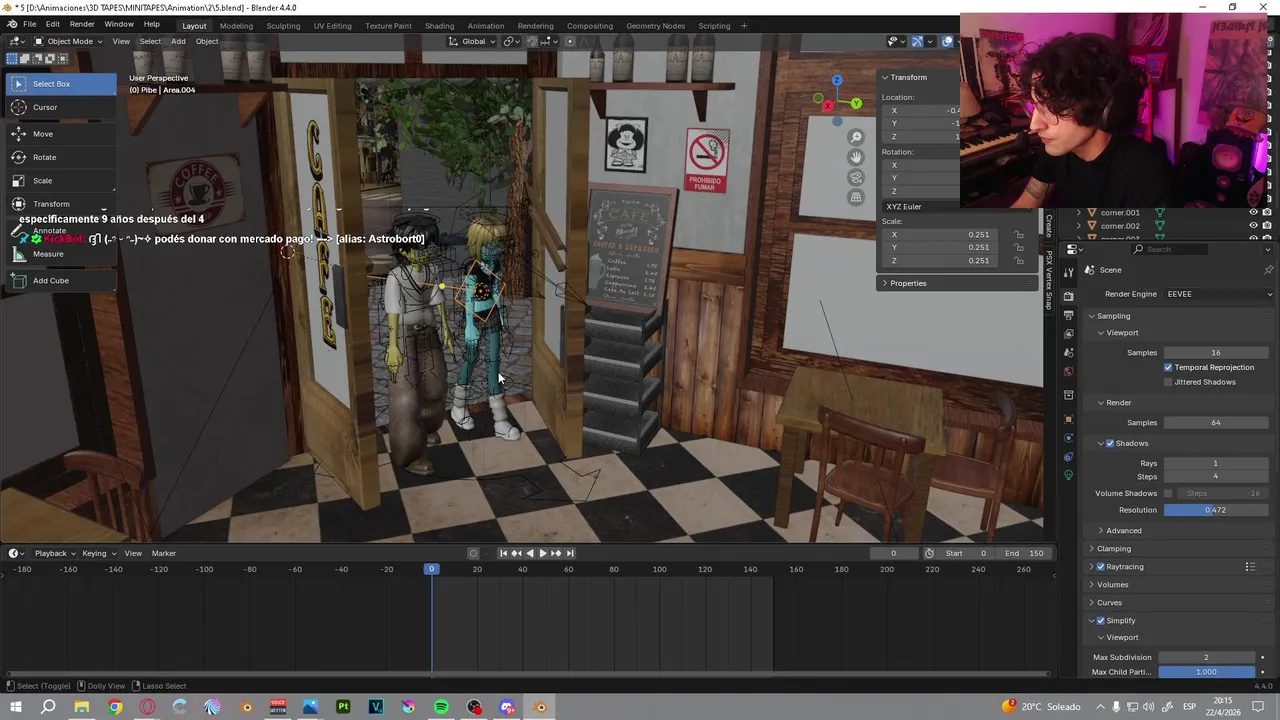
Task: Switch to the Geometry Nodes workspace tab
Action: pos(655,26)
